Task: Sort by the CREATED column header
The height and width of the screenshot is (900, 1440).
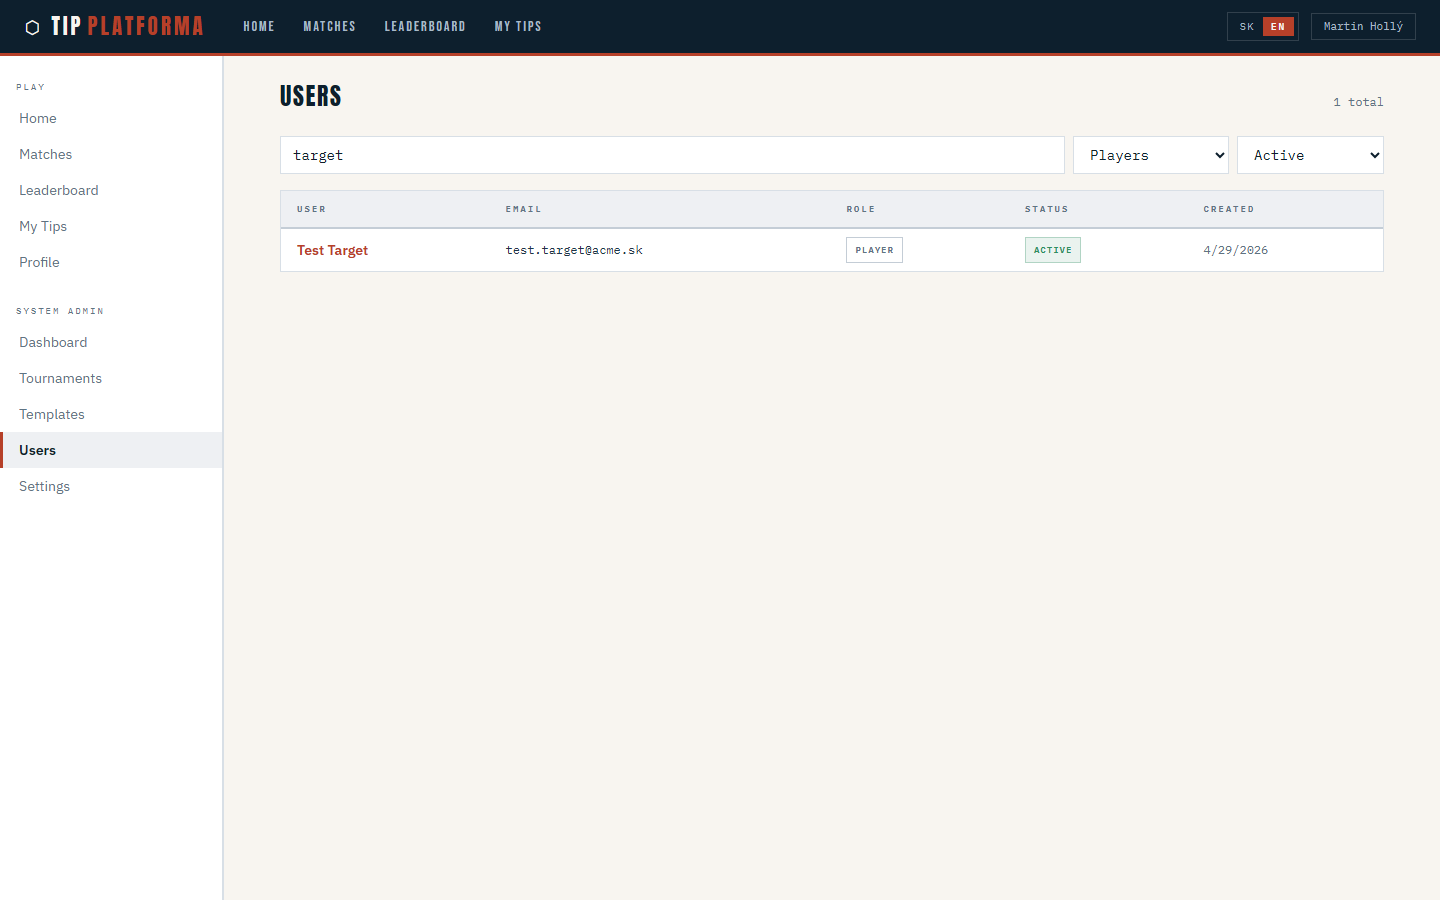Action: point(1229,209)
